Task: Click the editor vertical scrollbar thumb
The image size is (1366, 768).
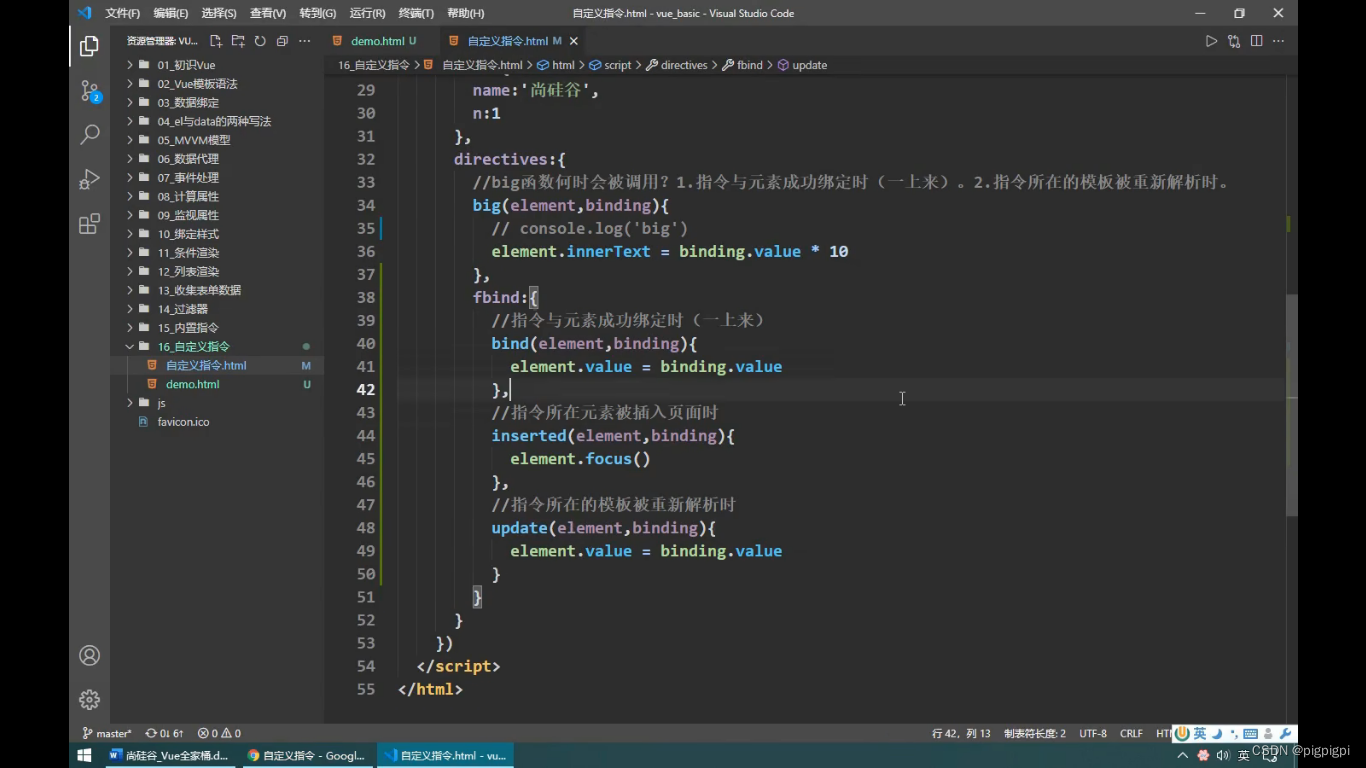Action: pyautogui.click(x=1291, y=405)
